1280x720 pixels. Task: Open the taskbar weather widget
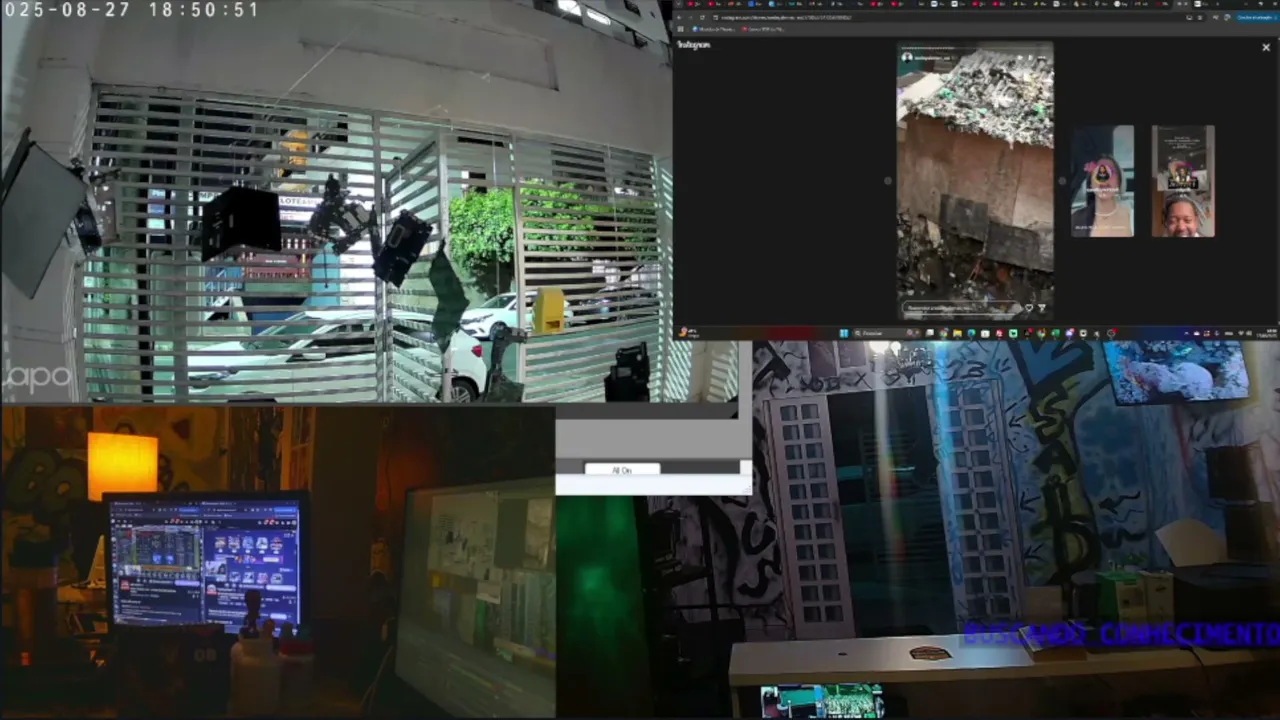coord(688,333)
